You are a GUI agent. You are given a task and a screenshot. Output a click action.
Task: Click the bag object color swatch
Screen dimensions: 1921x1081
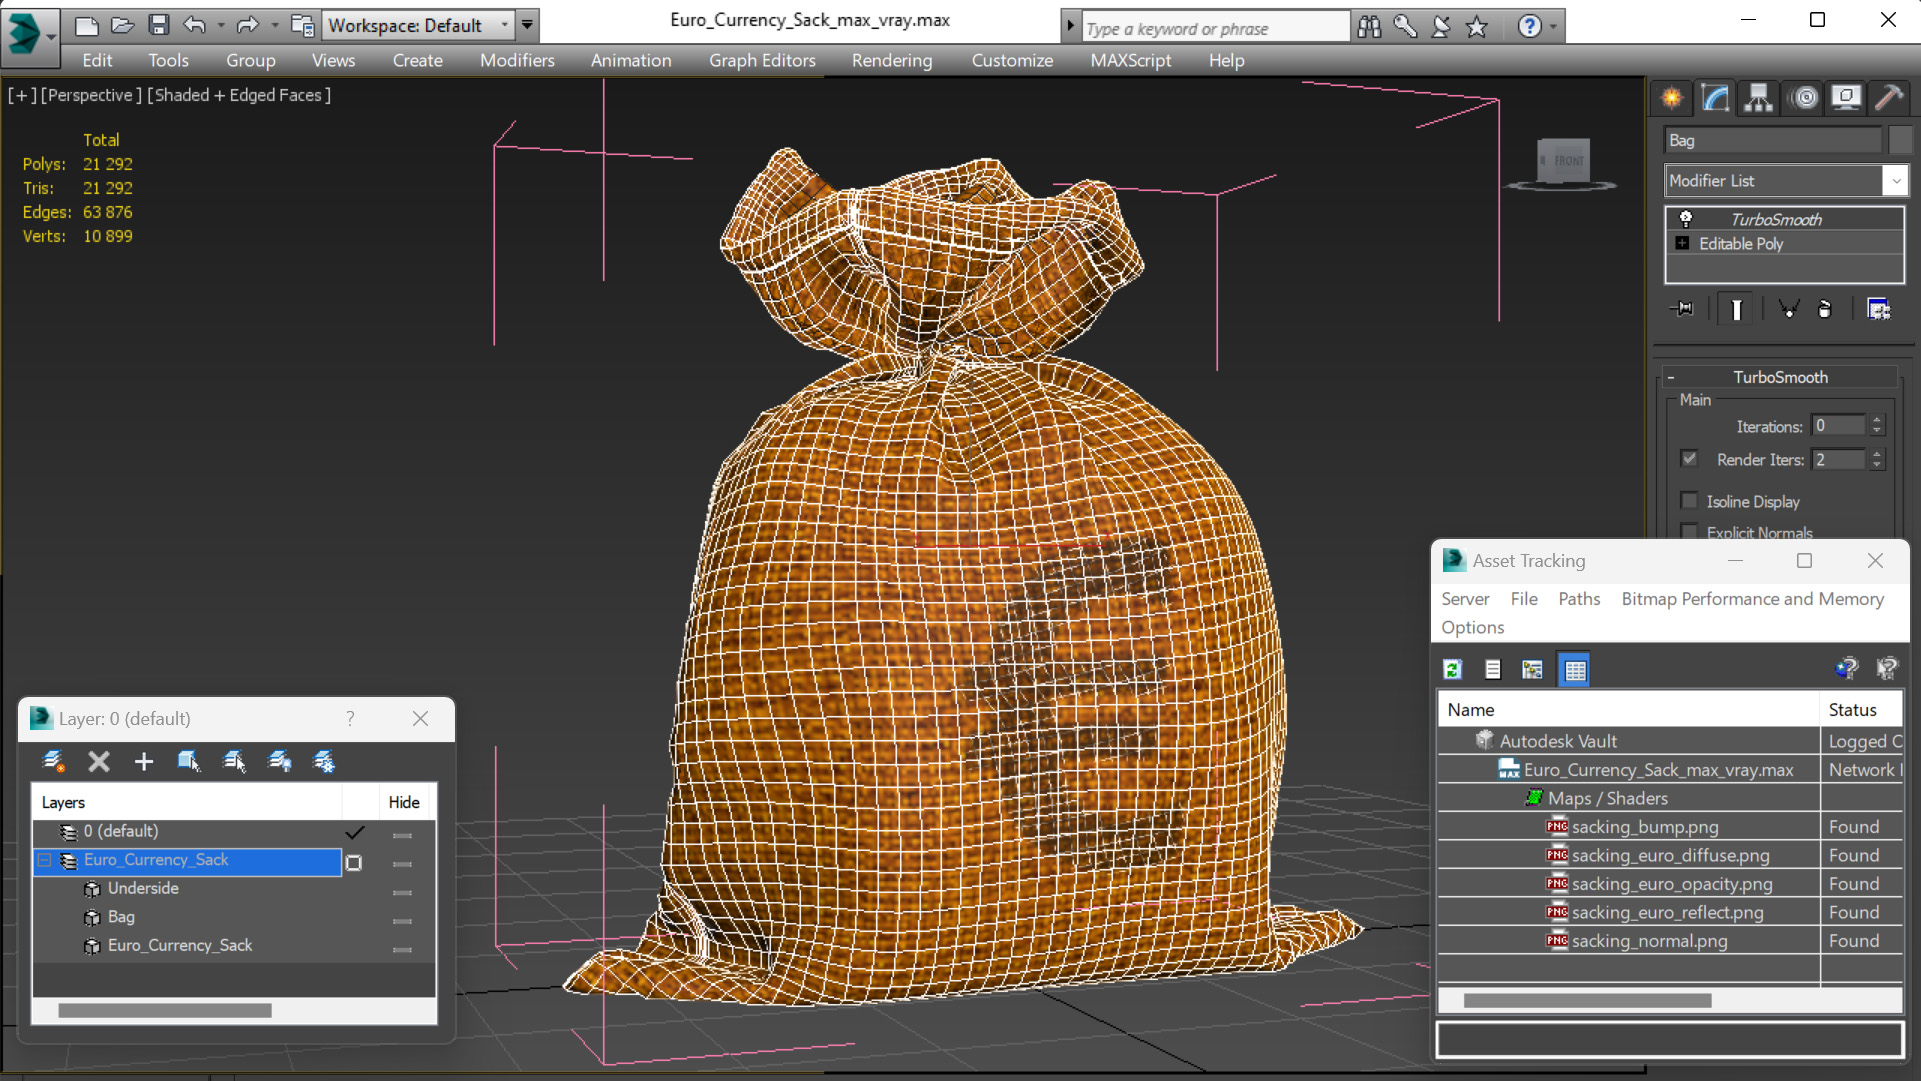pyautogui.click(x=1900, y=141)
